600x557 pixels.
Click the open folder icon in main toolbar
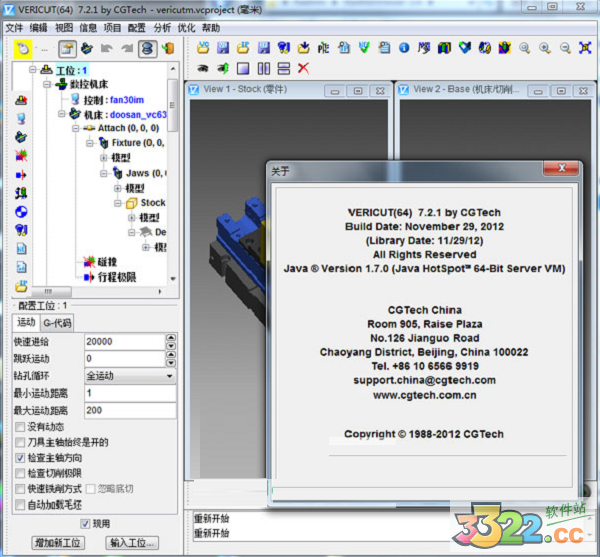click(x=204, y=47)
